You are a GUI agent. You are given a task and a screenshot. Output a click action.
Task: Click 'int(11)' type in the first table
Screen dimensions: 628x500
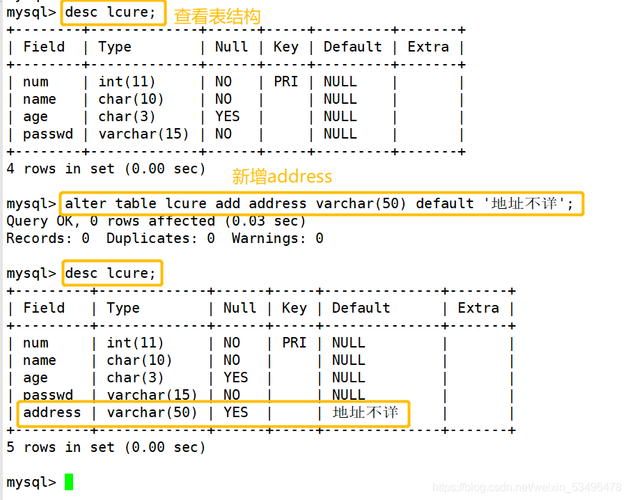click(x=127, y=82)
